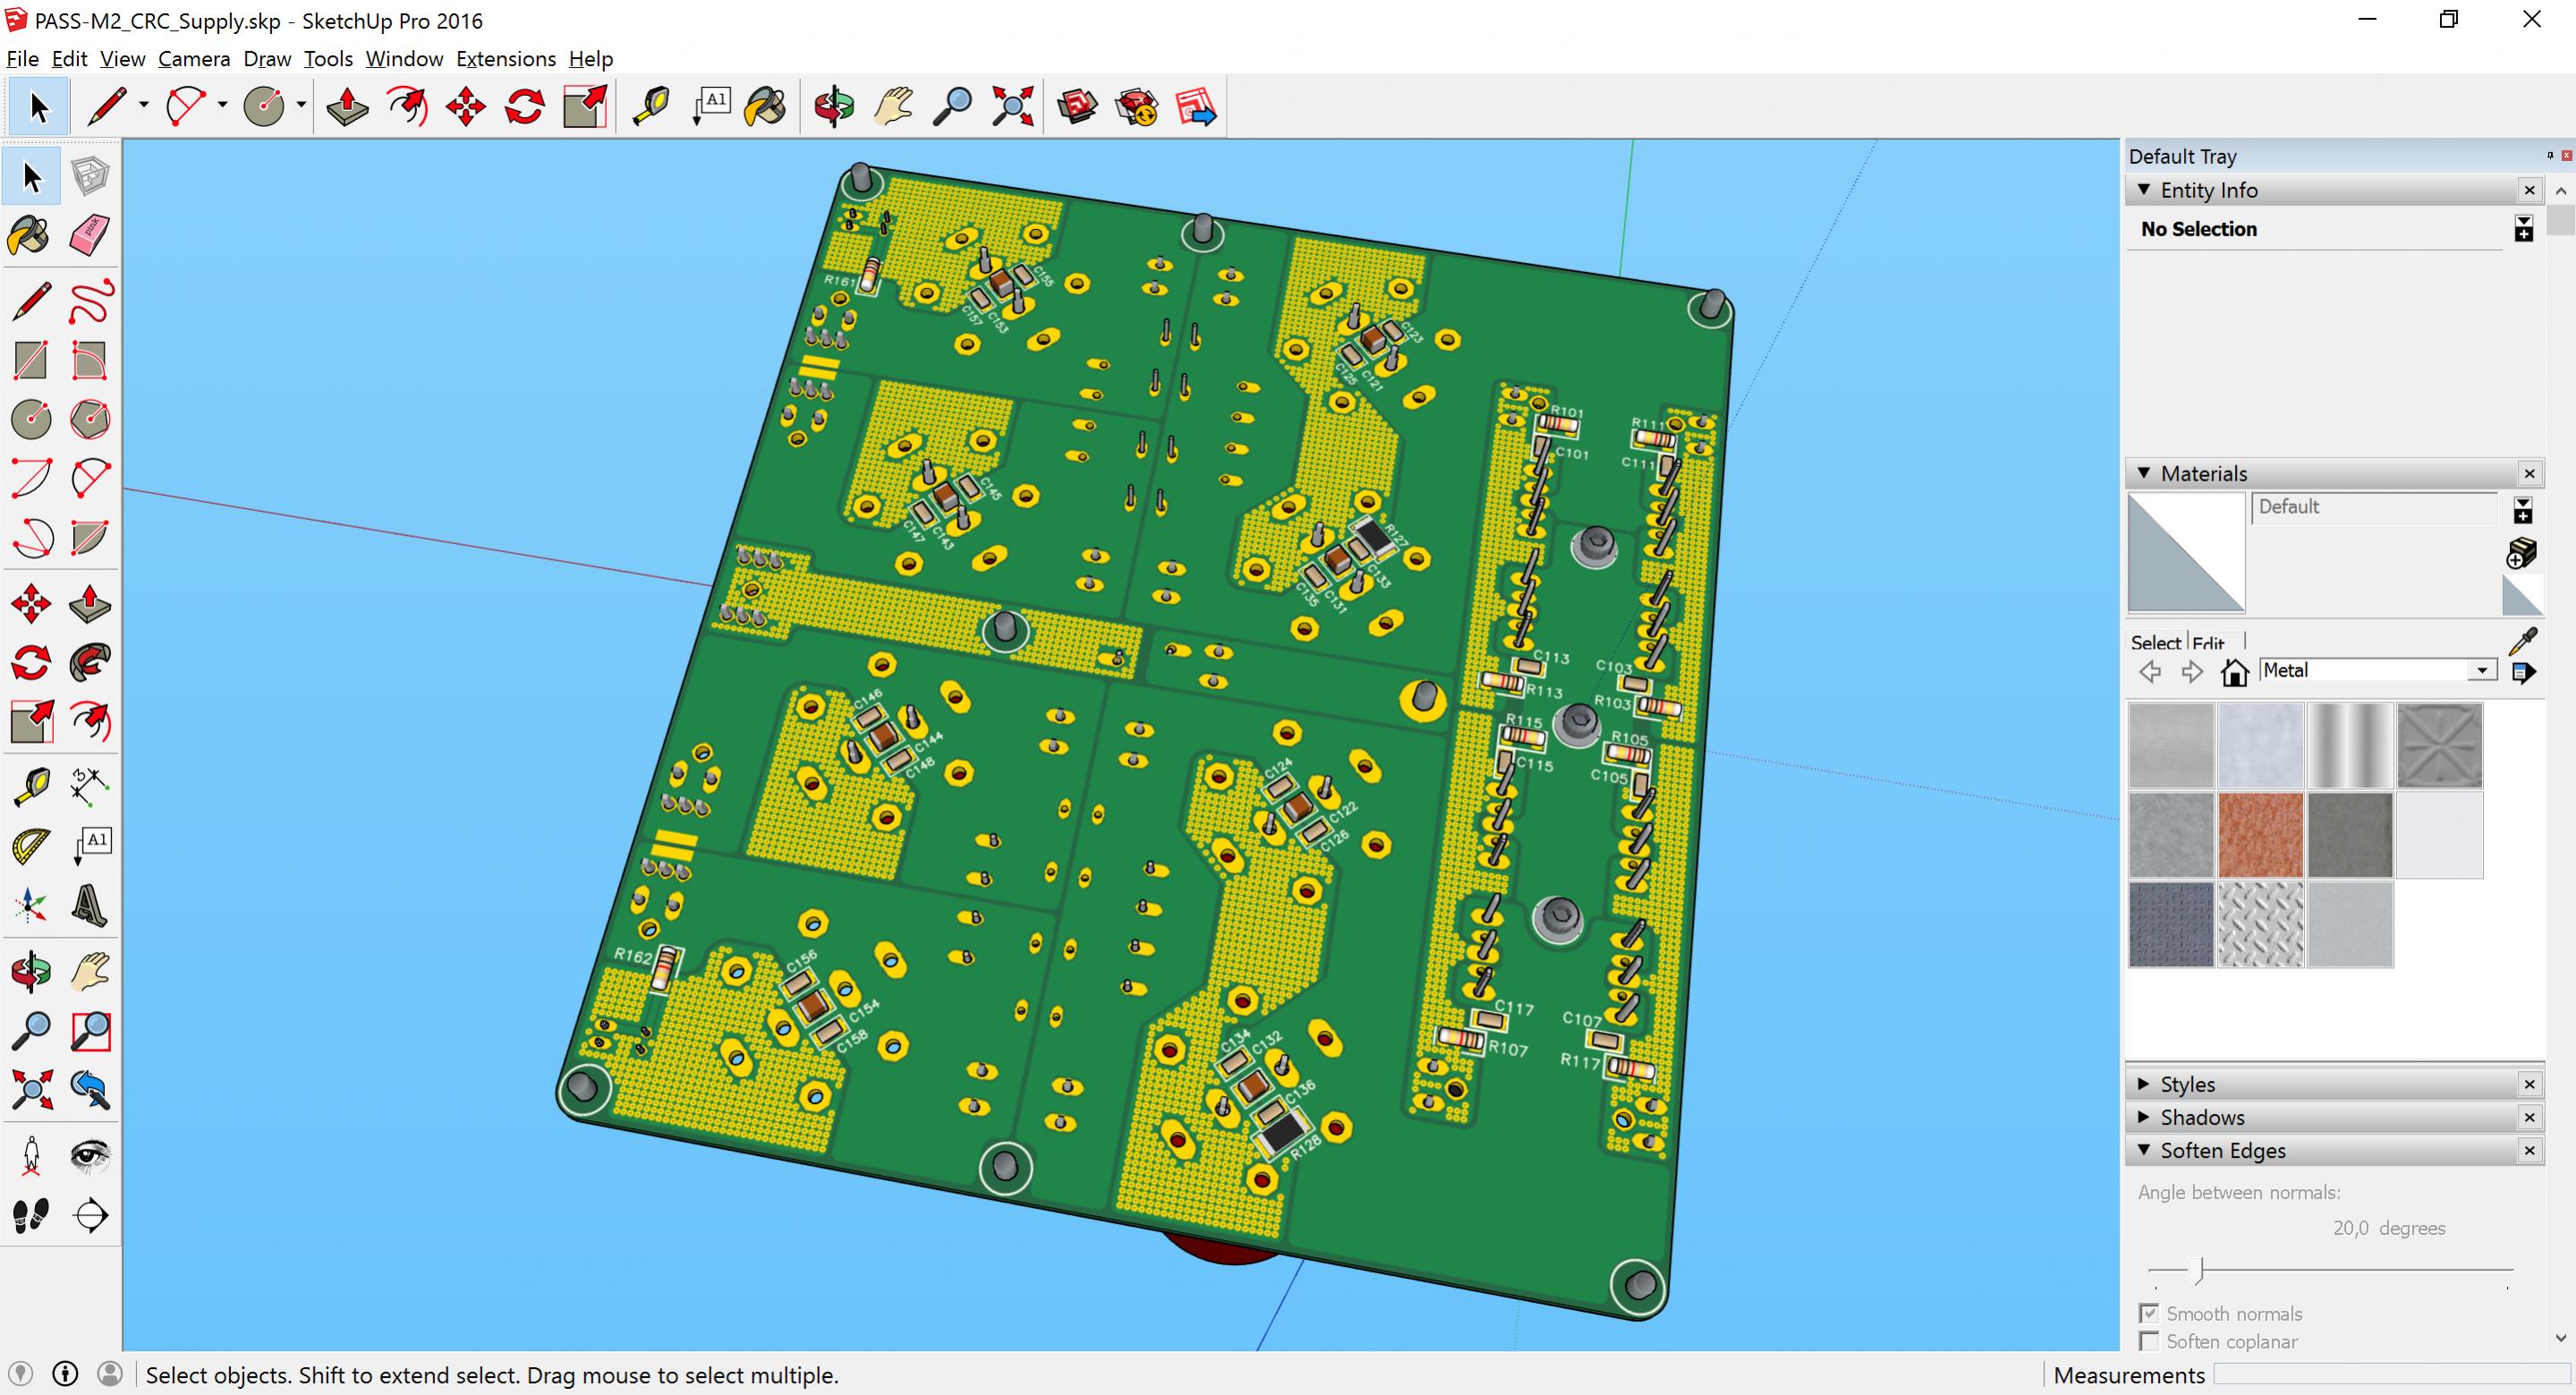Select the Position Camera tool
The image size is (2576, 1395).
pos(31,1155)
